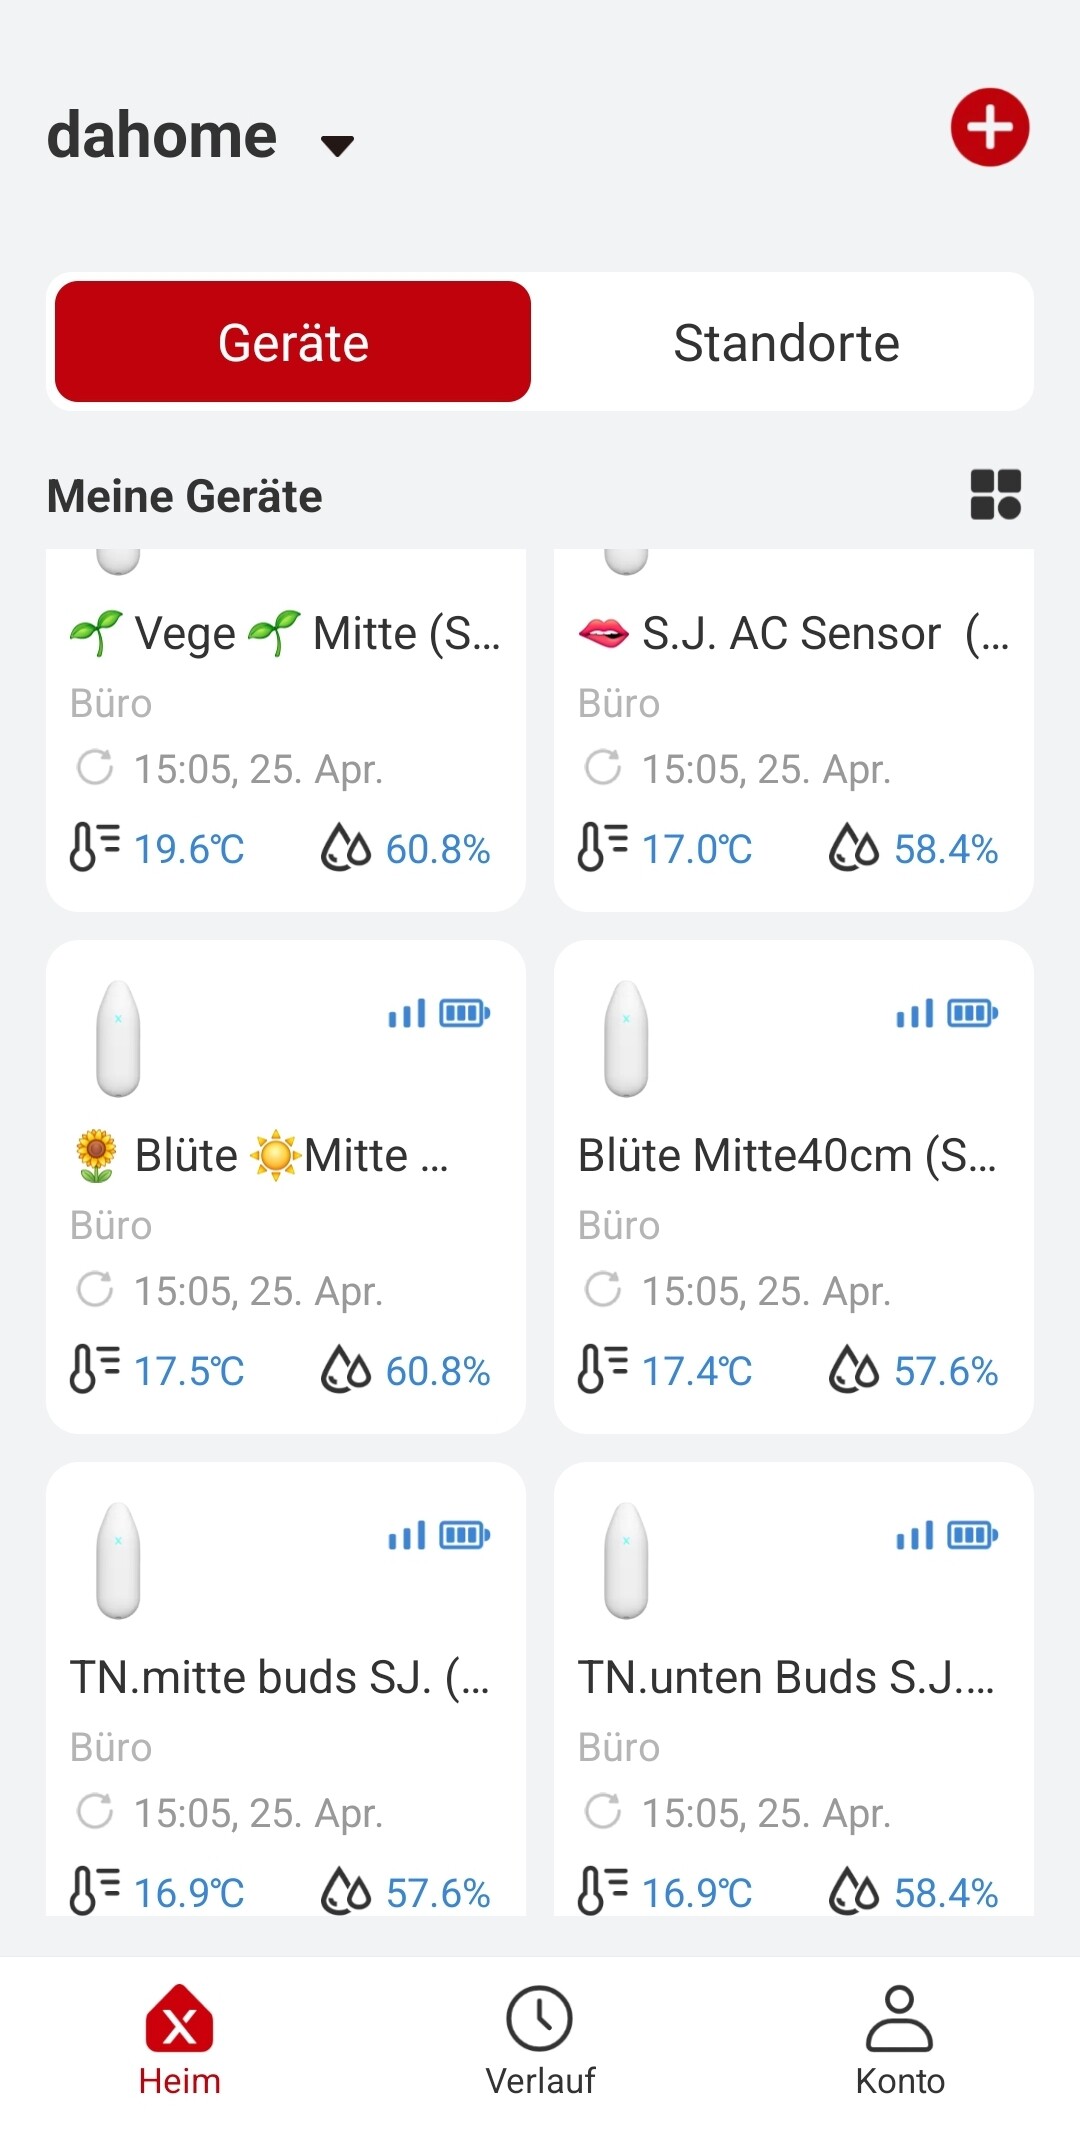Tap the TN.mitte buds sensor device image
Screen dimensions: 1080x2130
click(x=118, y=1560)
